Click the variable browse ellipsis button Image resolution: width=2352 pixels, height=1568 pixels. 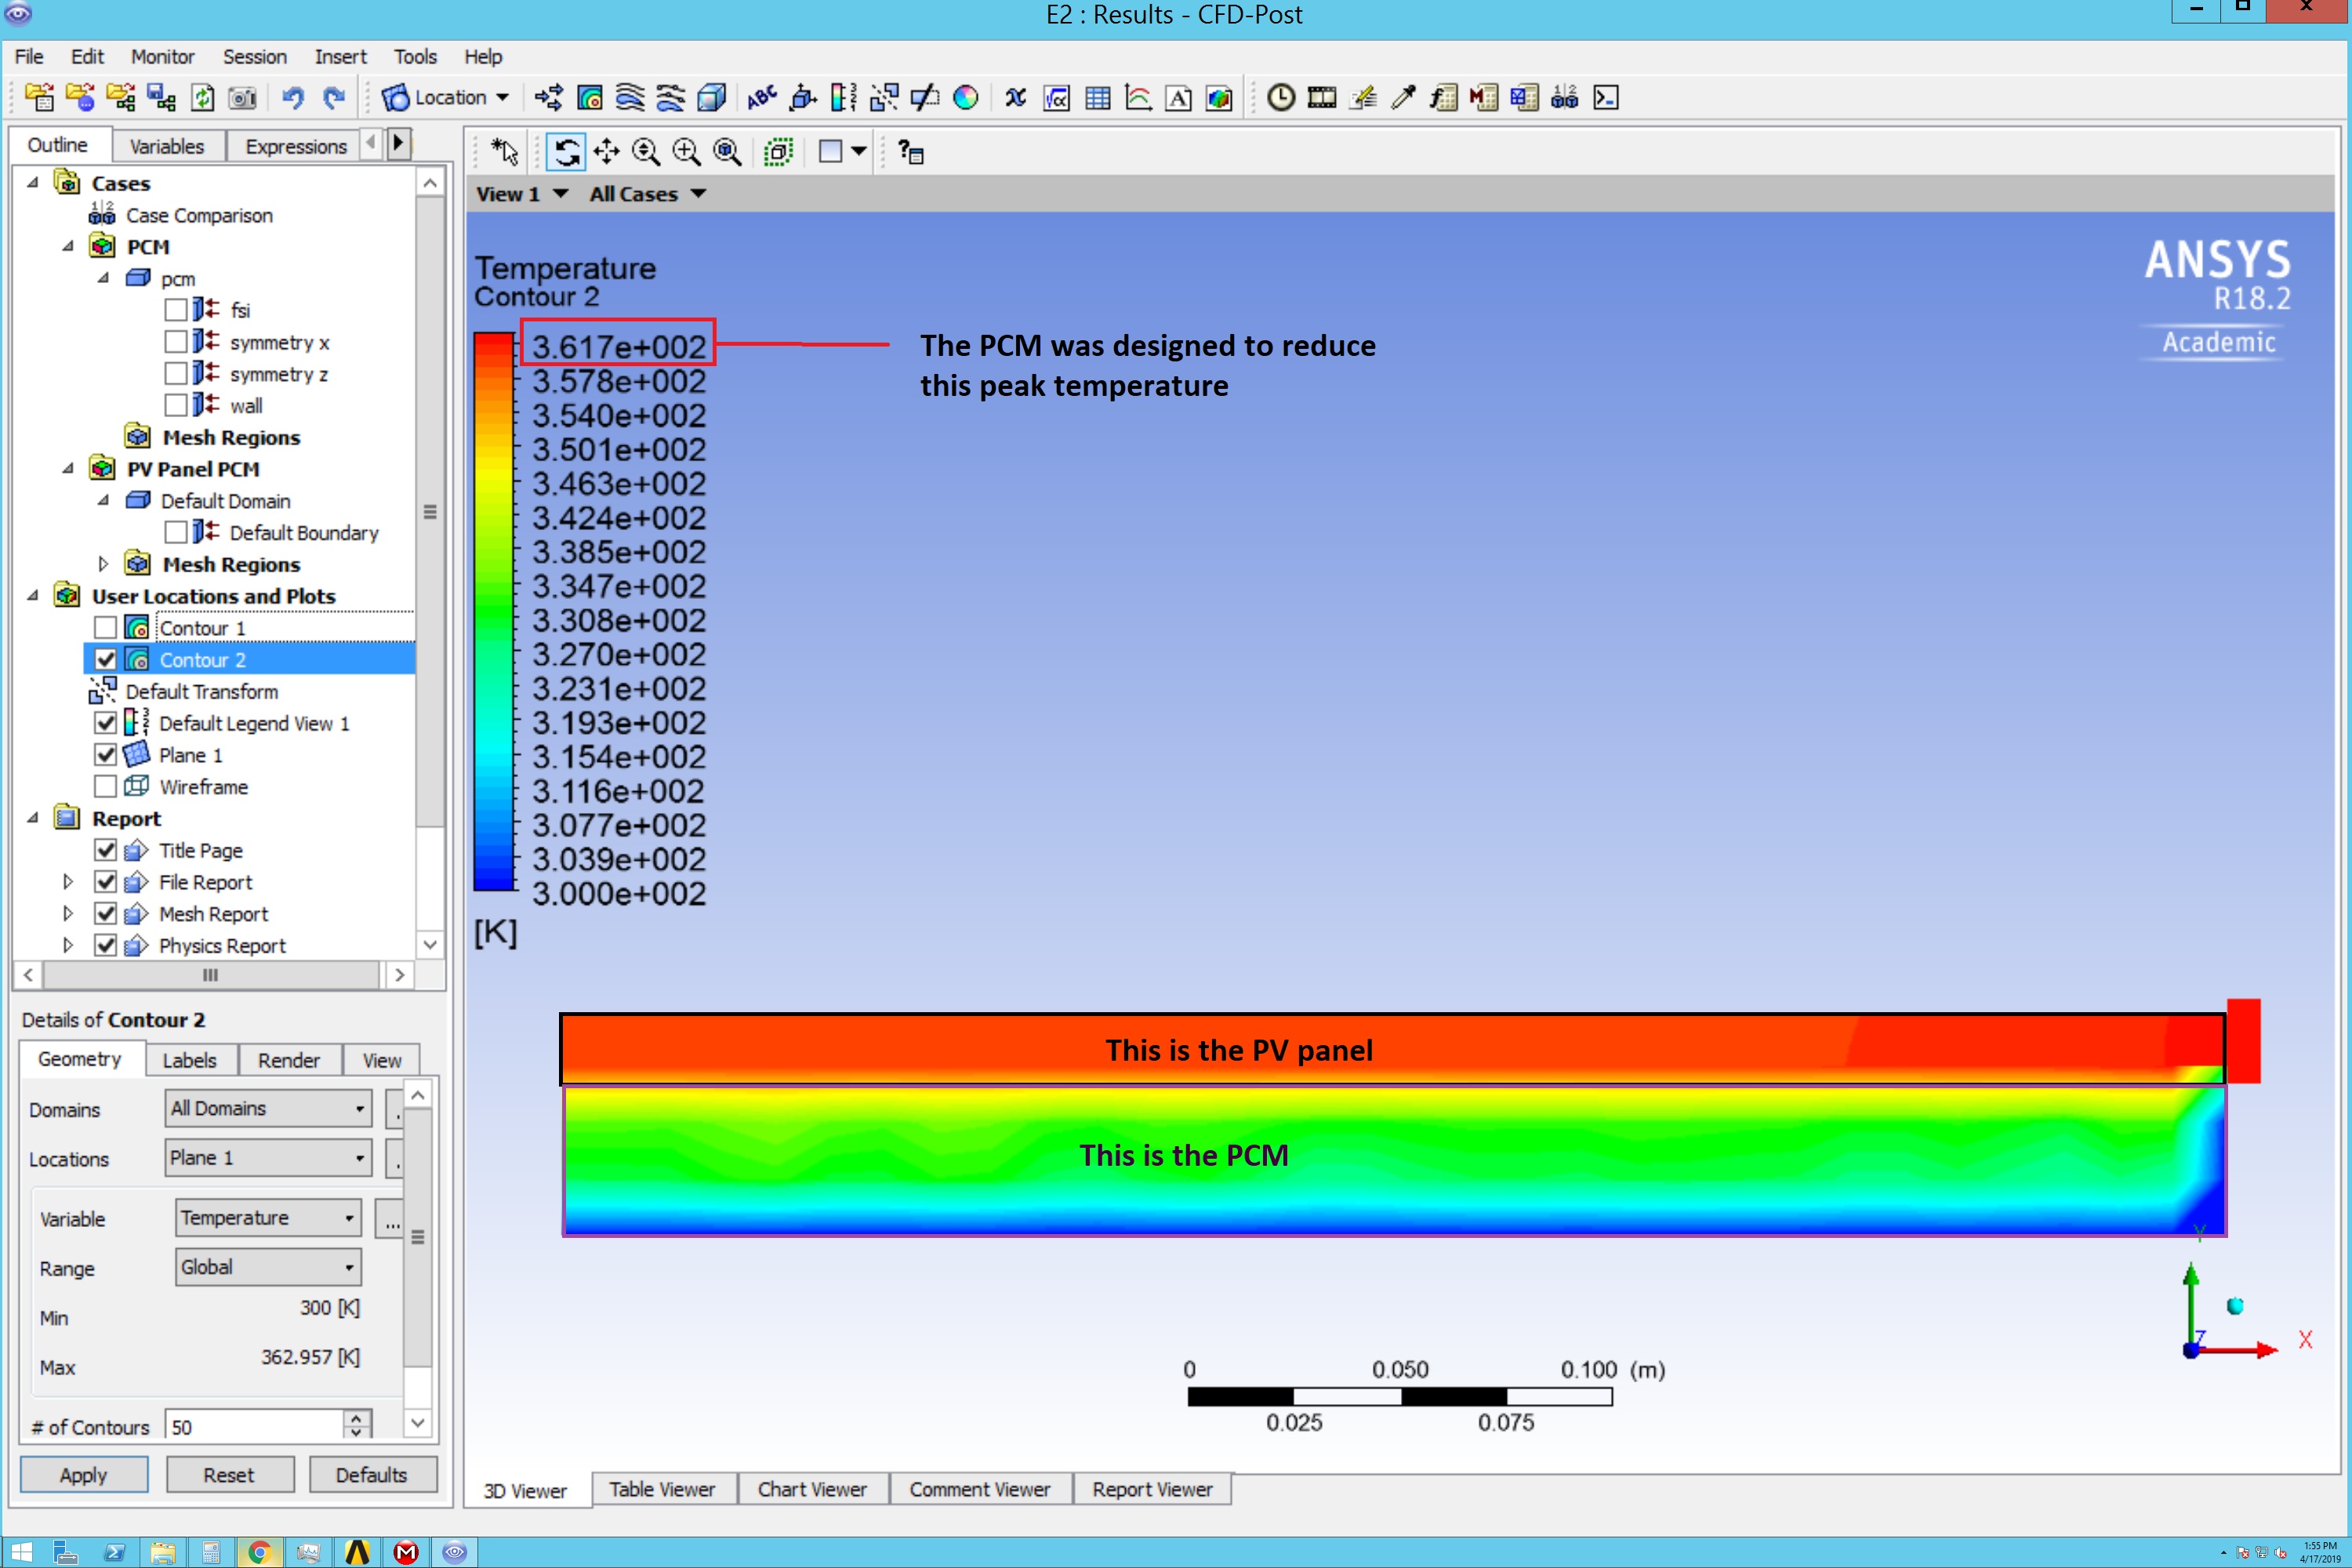[391, 1219]
